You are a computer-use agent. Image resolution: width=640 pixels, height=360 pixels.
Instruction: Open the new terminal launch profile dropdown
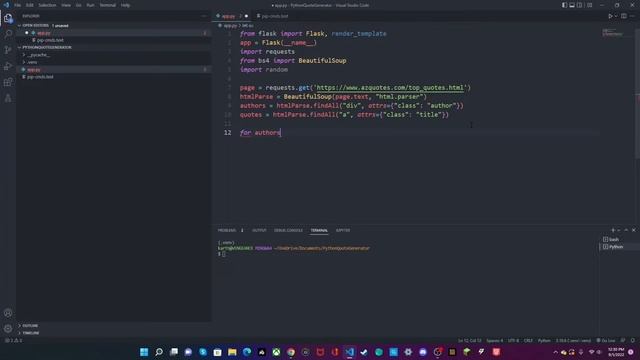point(619,230)
